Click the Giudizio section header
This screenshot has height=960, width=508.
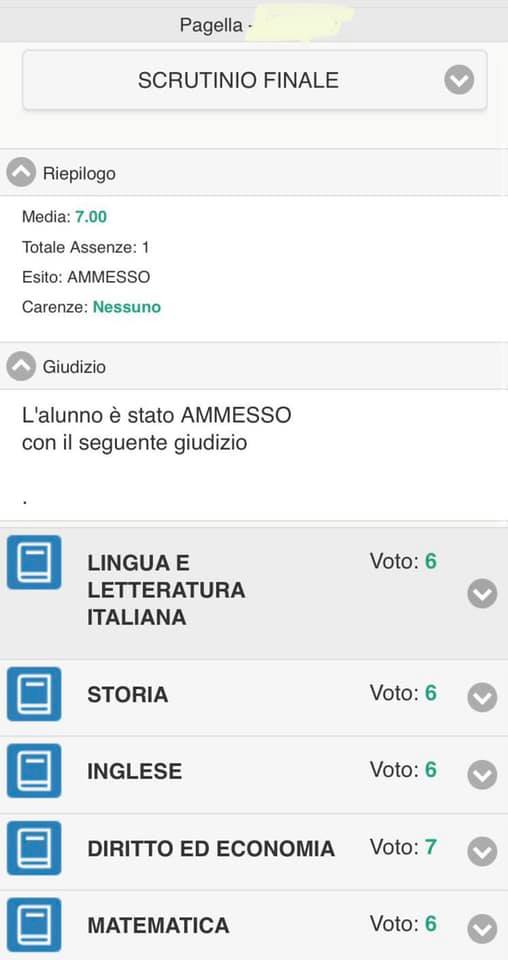254,366
